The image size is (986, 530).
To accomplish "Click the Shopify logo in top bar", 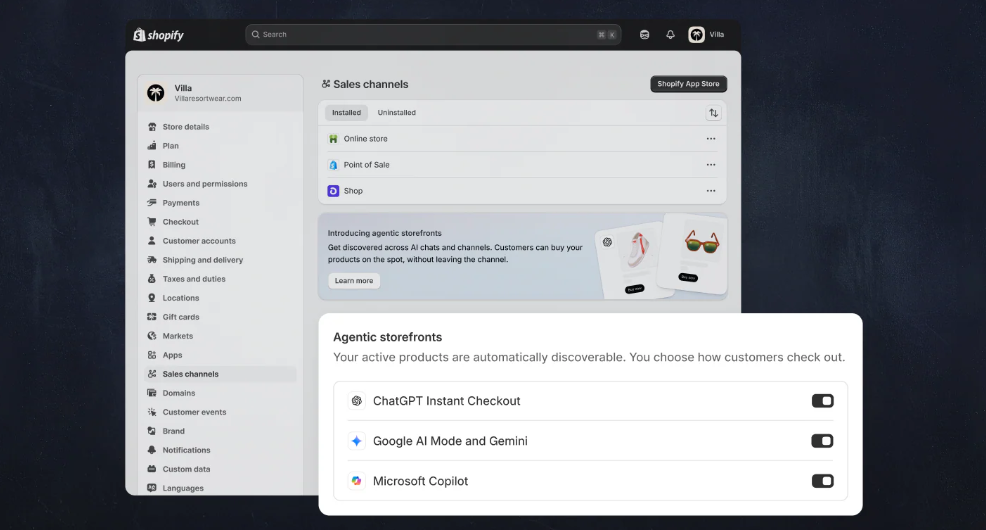I will point(159,35).
